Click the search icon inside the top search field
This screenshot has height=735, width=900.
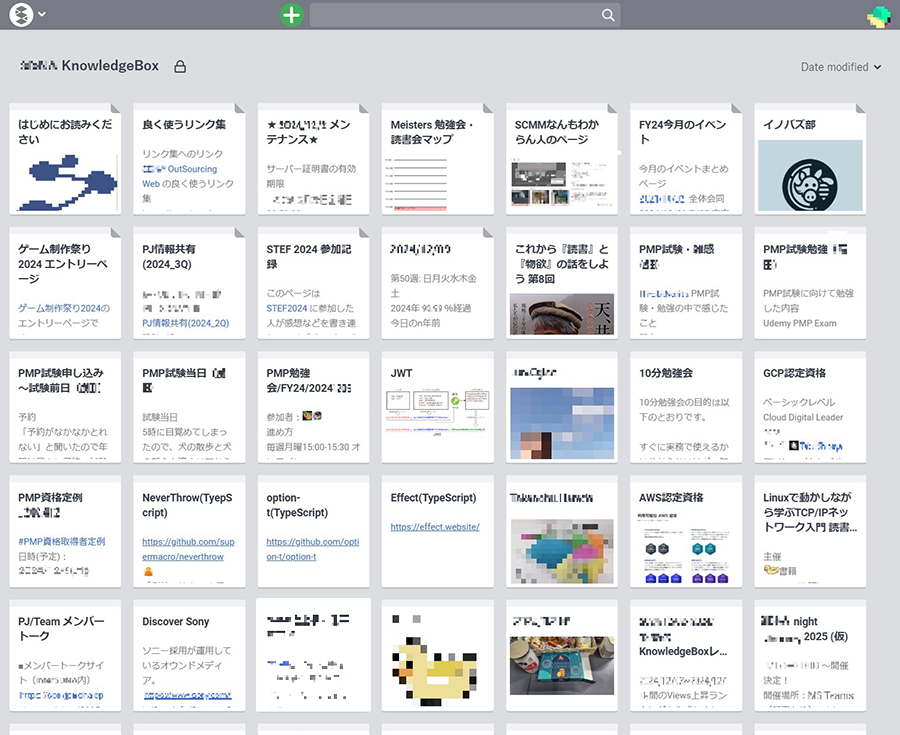click(x=606, y=15)
